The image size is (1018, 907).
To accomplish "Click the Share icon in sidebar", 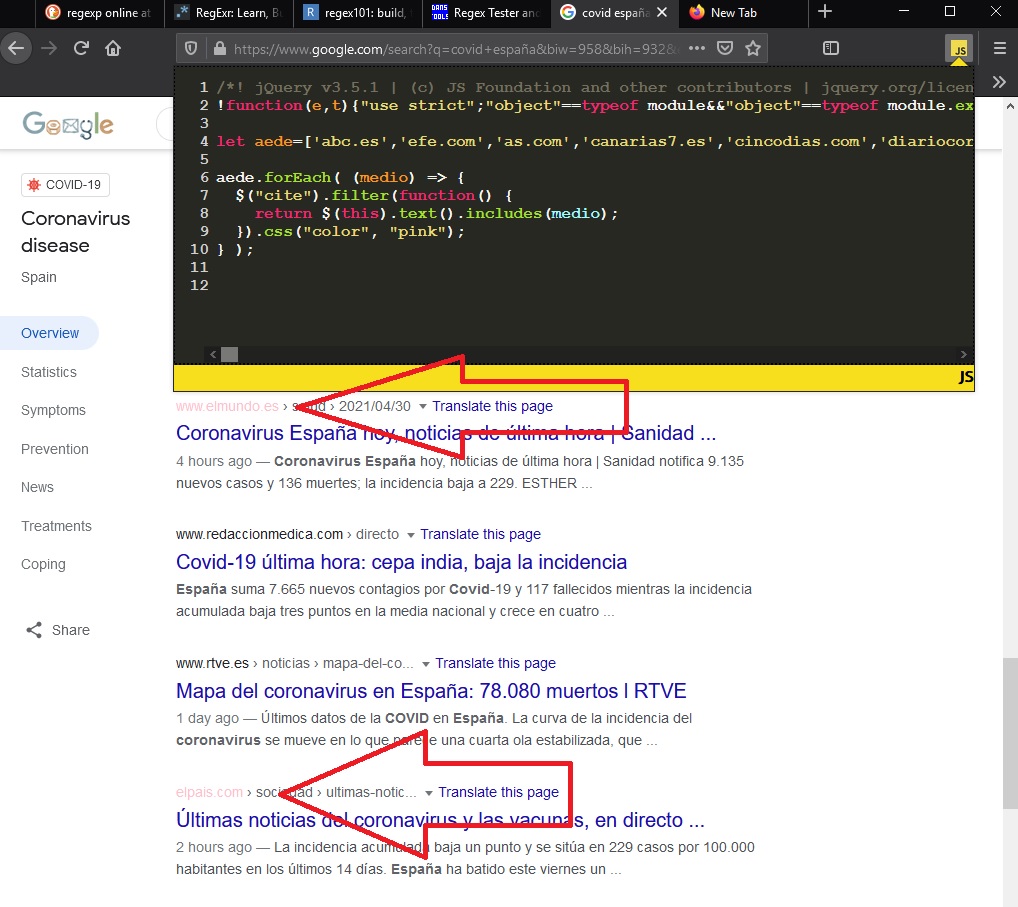I will [34, 630].
